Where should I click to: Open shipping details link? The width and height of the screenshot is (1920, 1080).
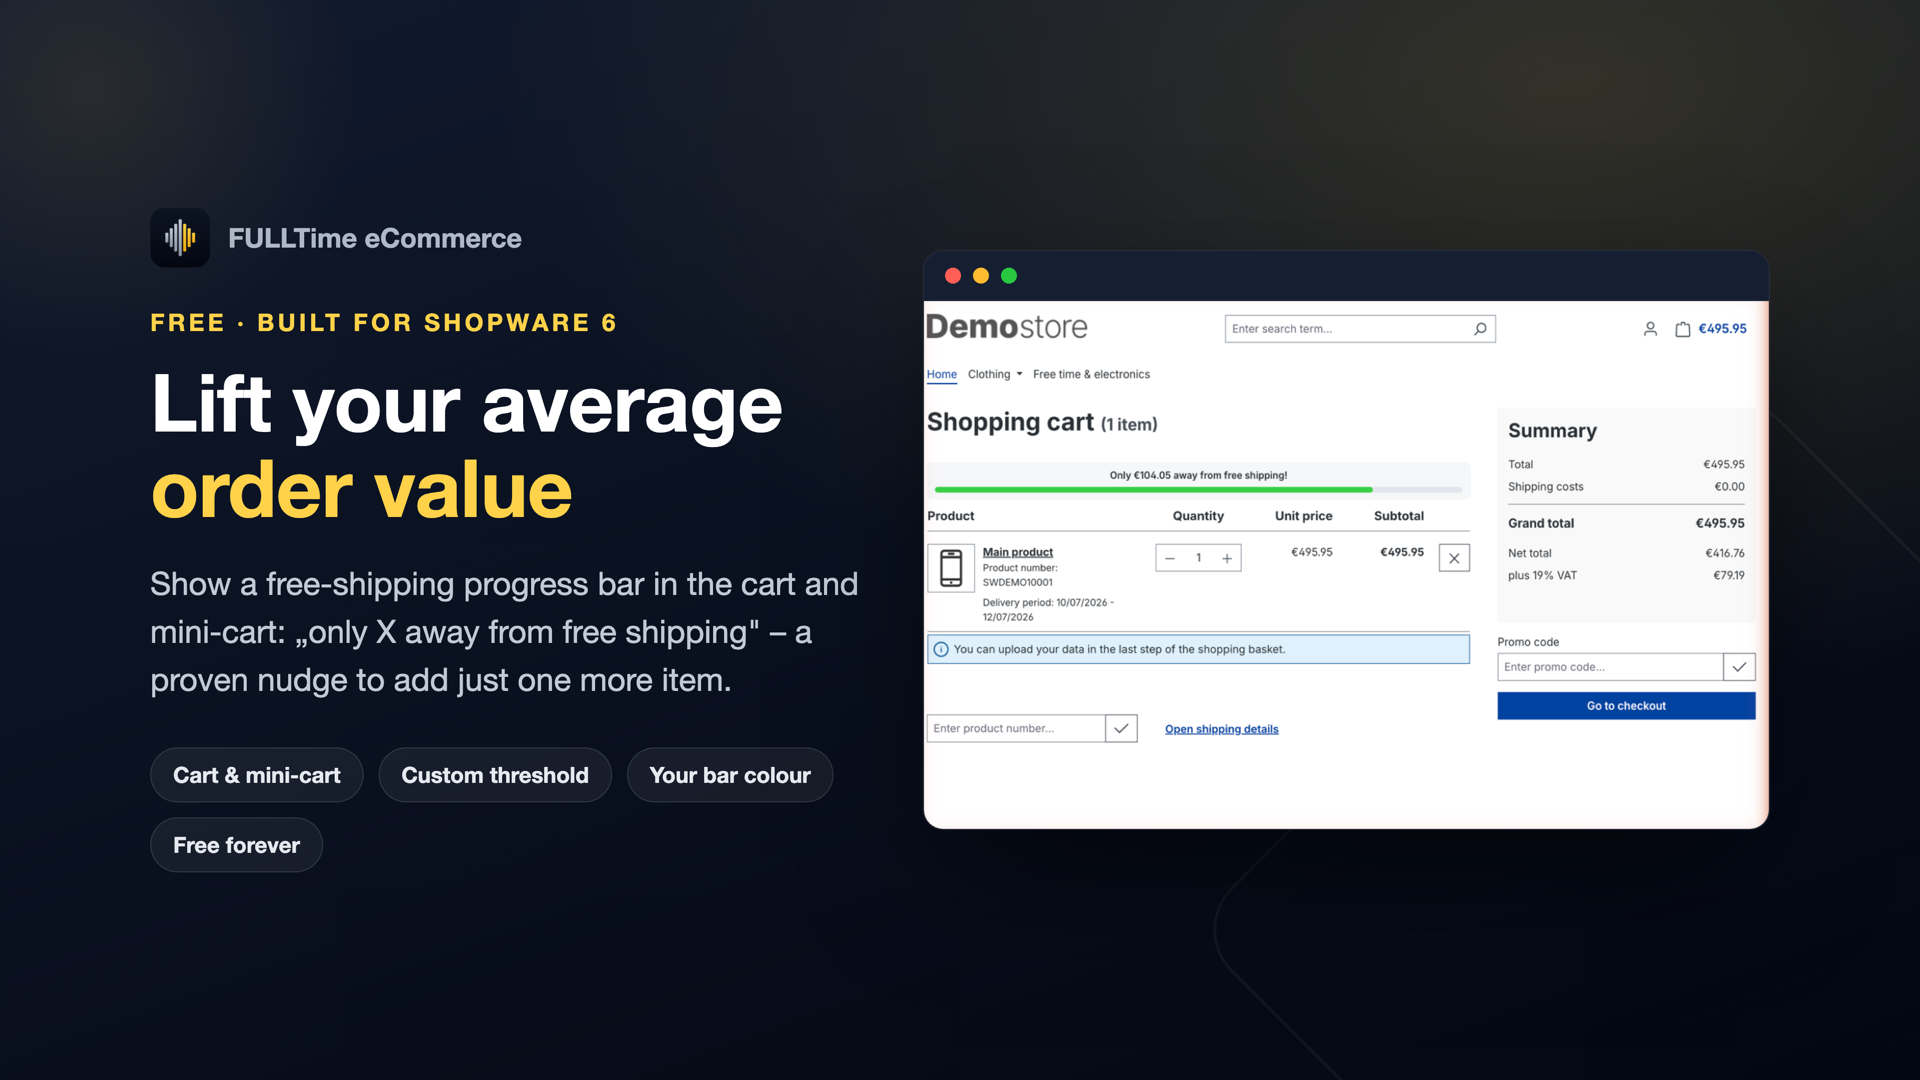click(1221, 729)
